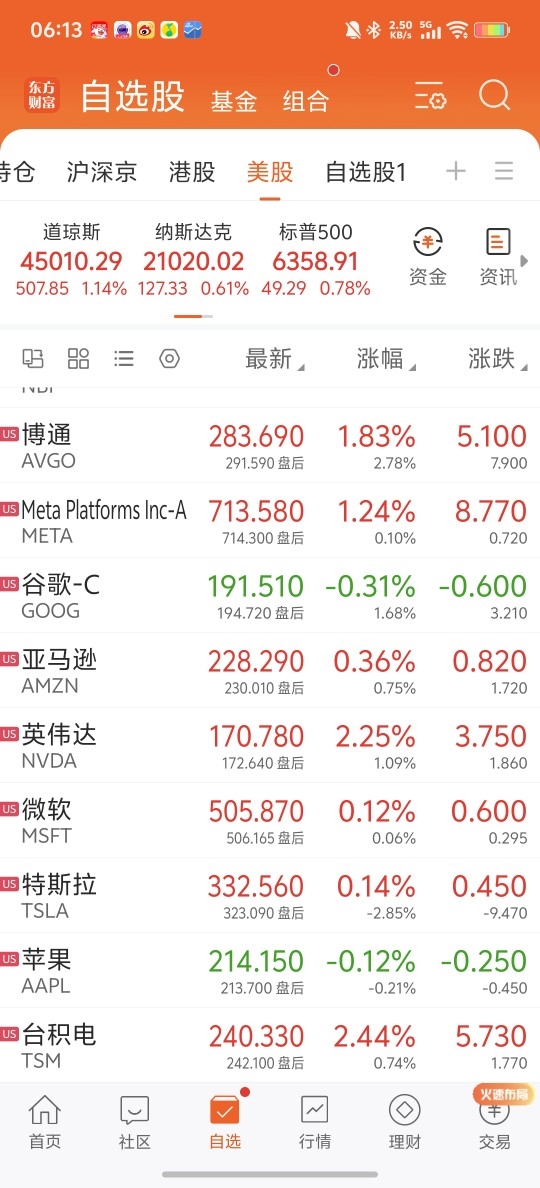Add a new group with plus icon

coord(455,171)
